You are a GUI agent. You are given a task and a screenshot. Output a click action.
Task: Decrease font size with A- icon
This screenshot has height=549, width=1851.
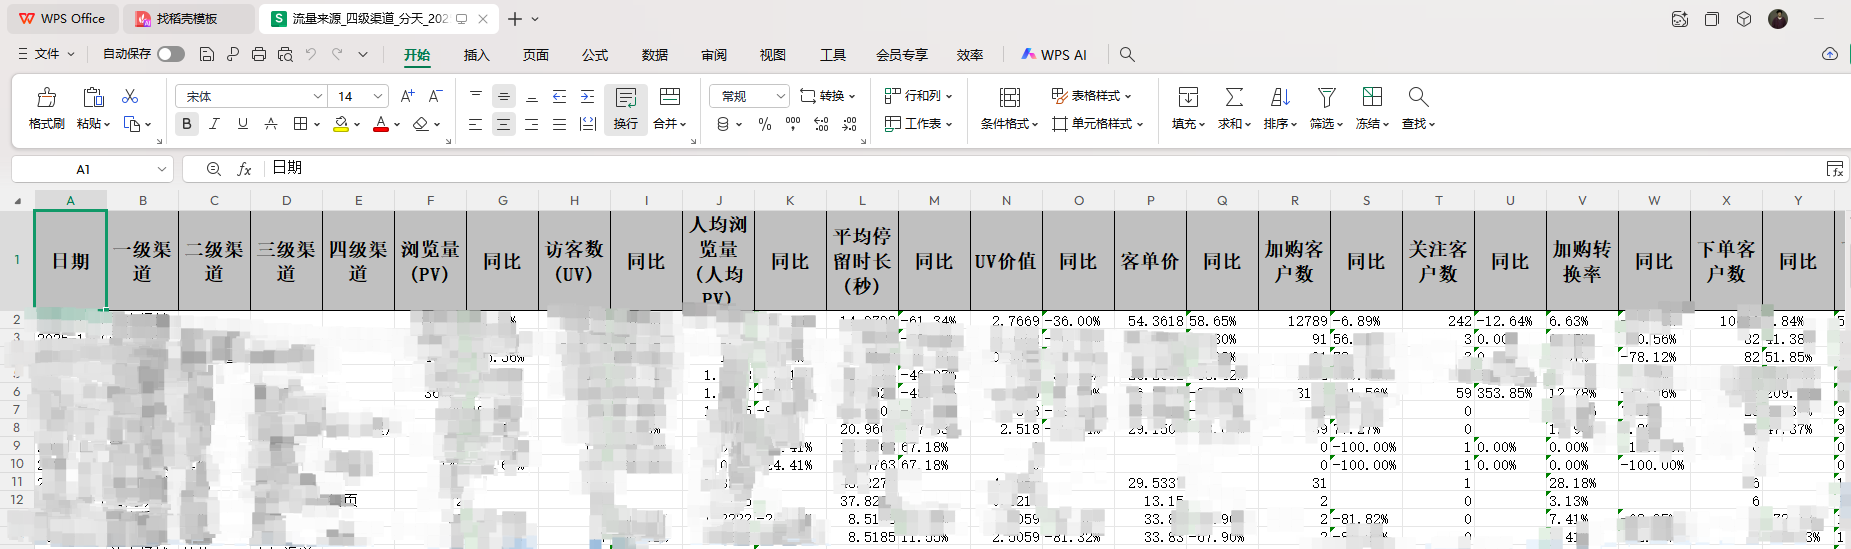[435, 96]
